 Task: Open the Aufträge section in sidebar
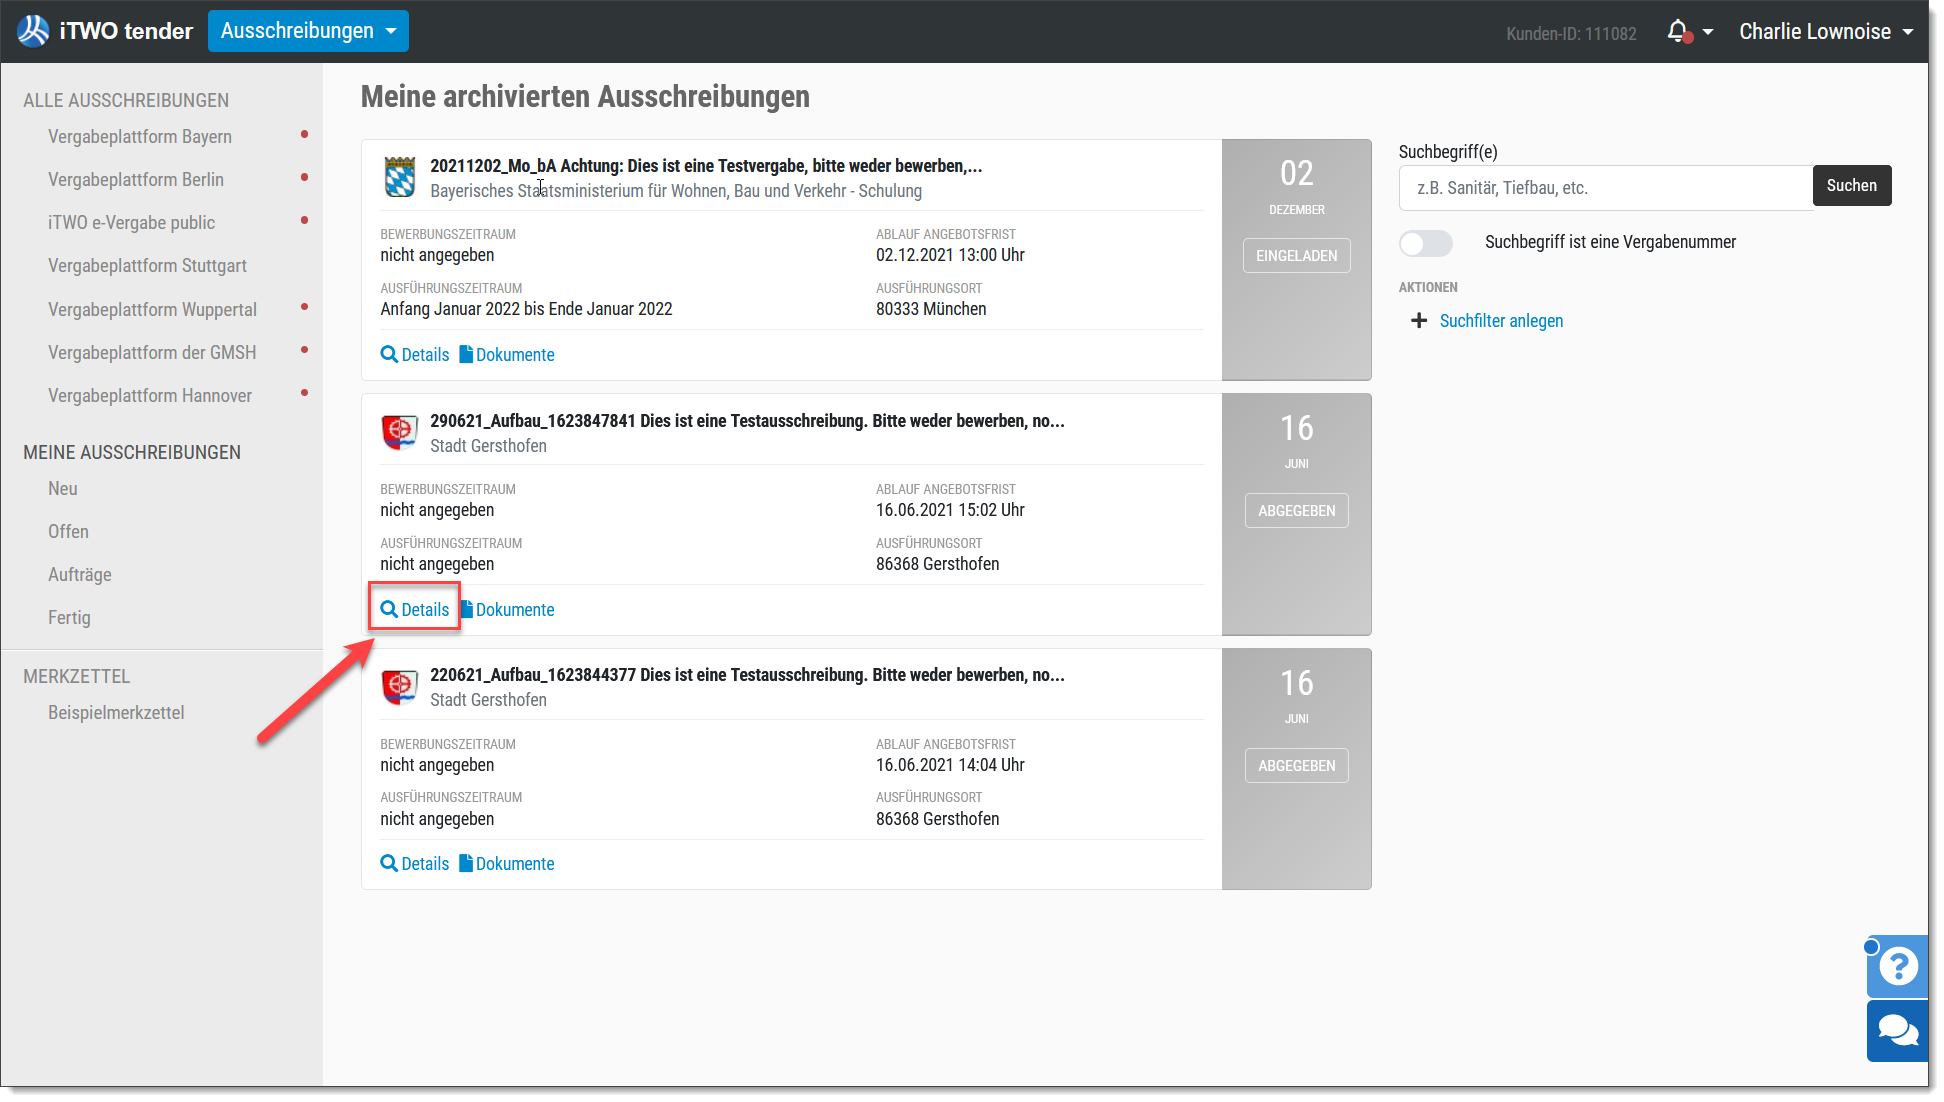(80, 575)
